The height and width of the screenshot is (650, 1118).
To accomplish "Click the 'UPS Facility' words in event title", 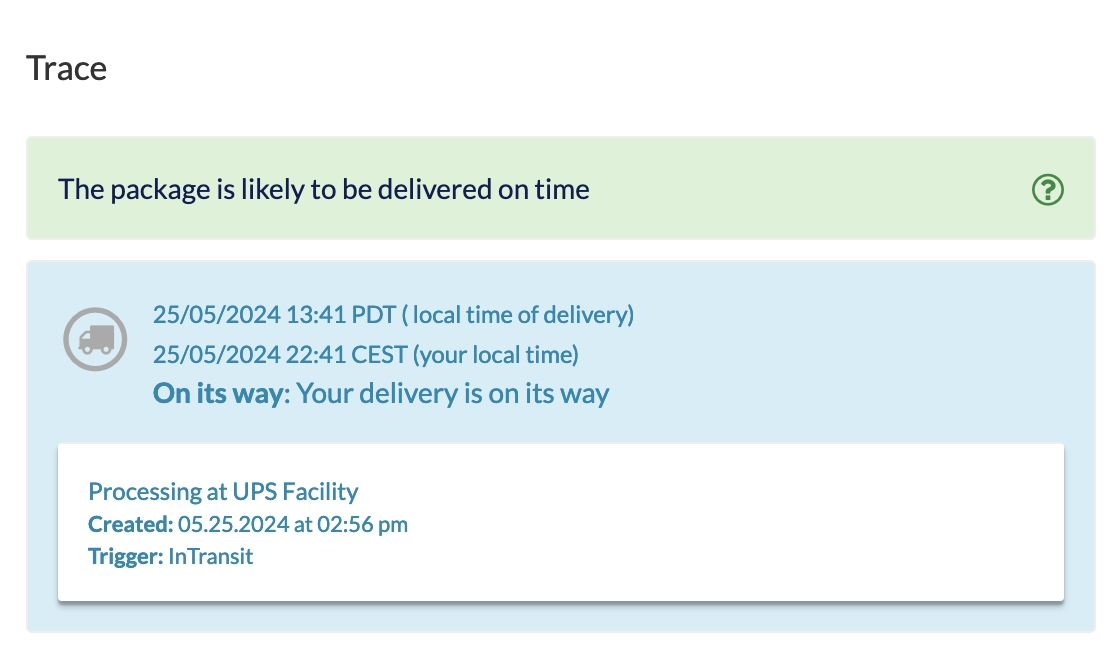I will tap(295, 491).
